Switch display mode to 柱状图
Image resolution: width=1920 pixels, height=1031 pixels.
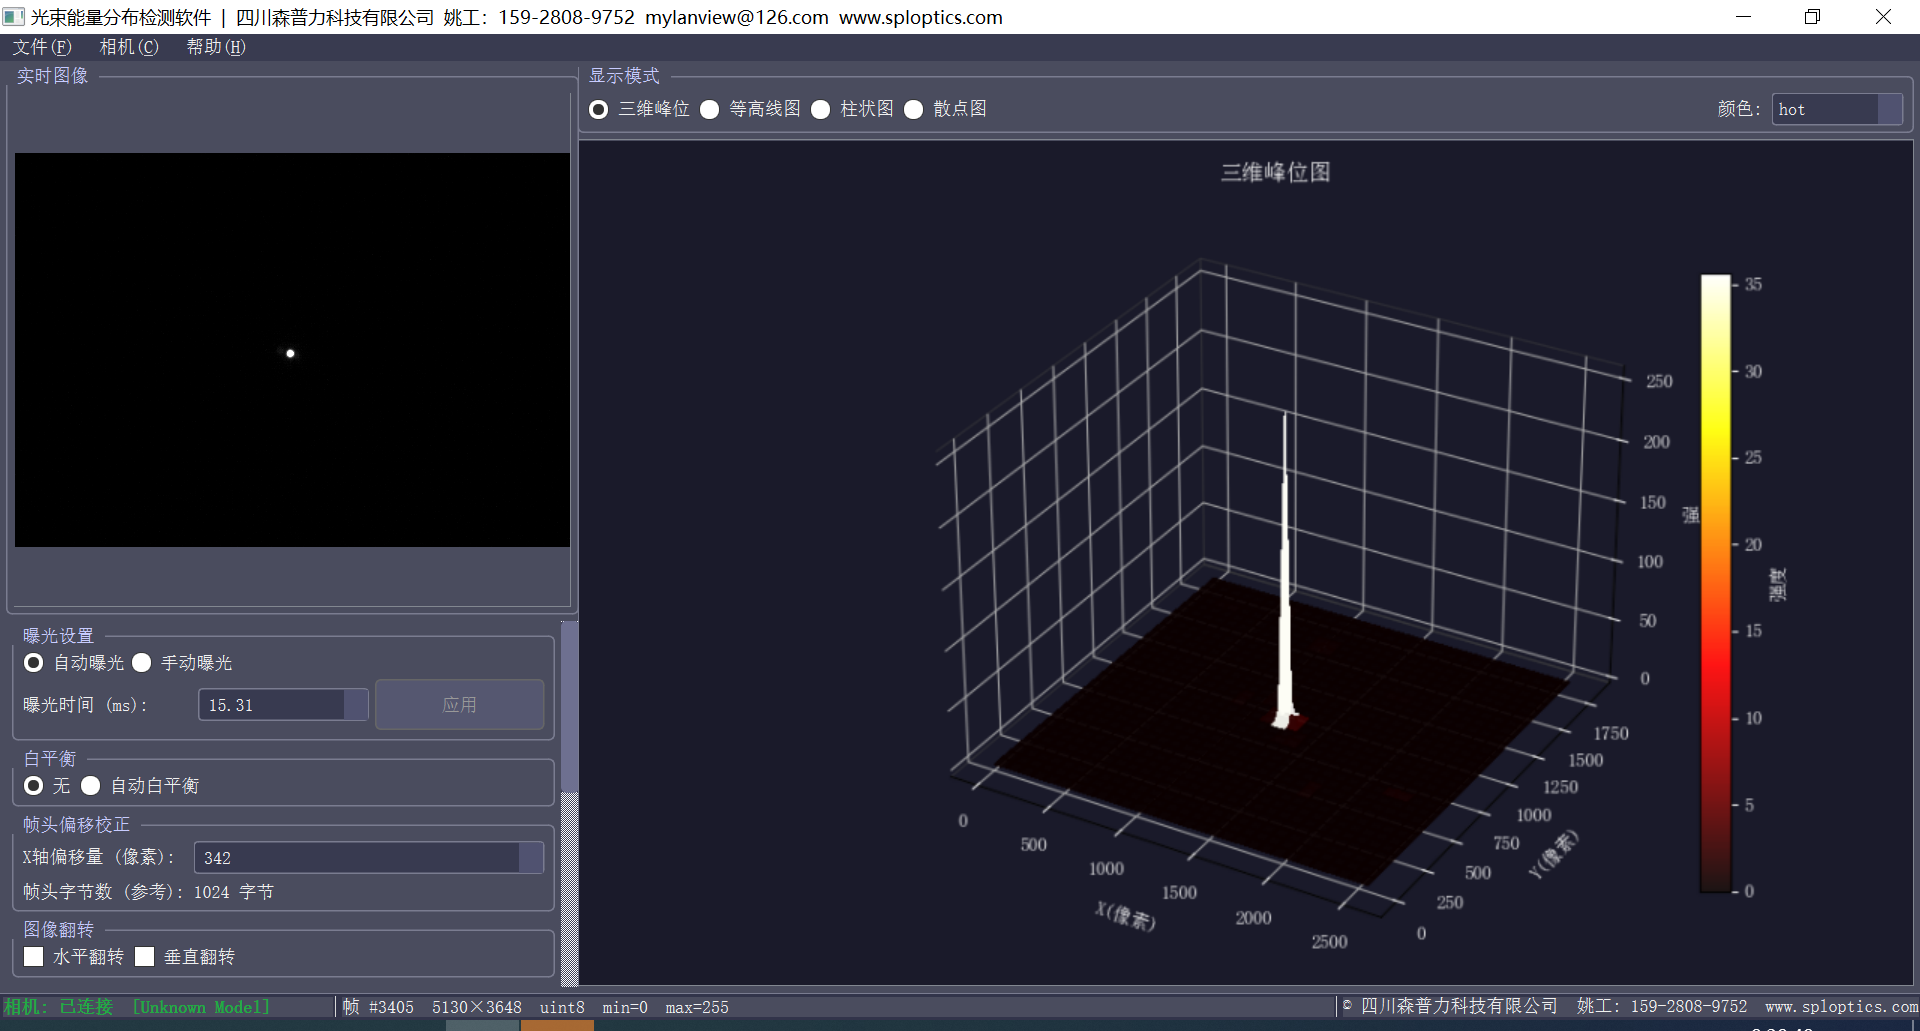click(x=821, y=110)
